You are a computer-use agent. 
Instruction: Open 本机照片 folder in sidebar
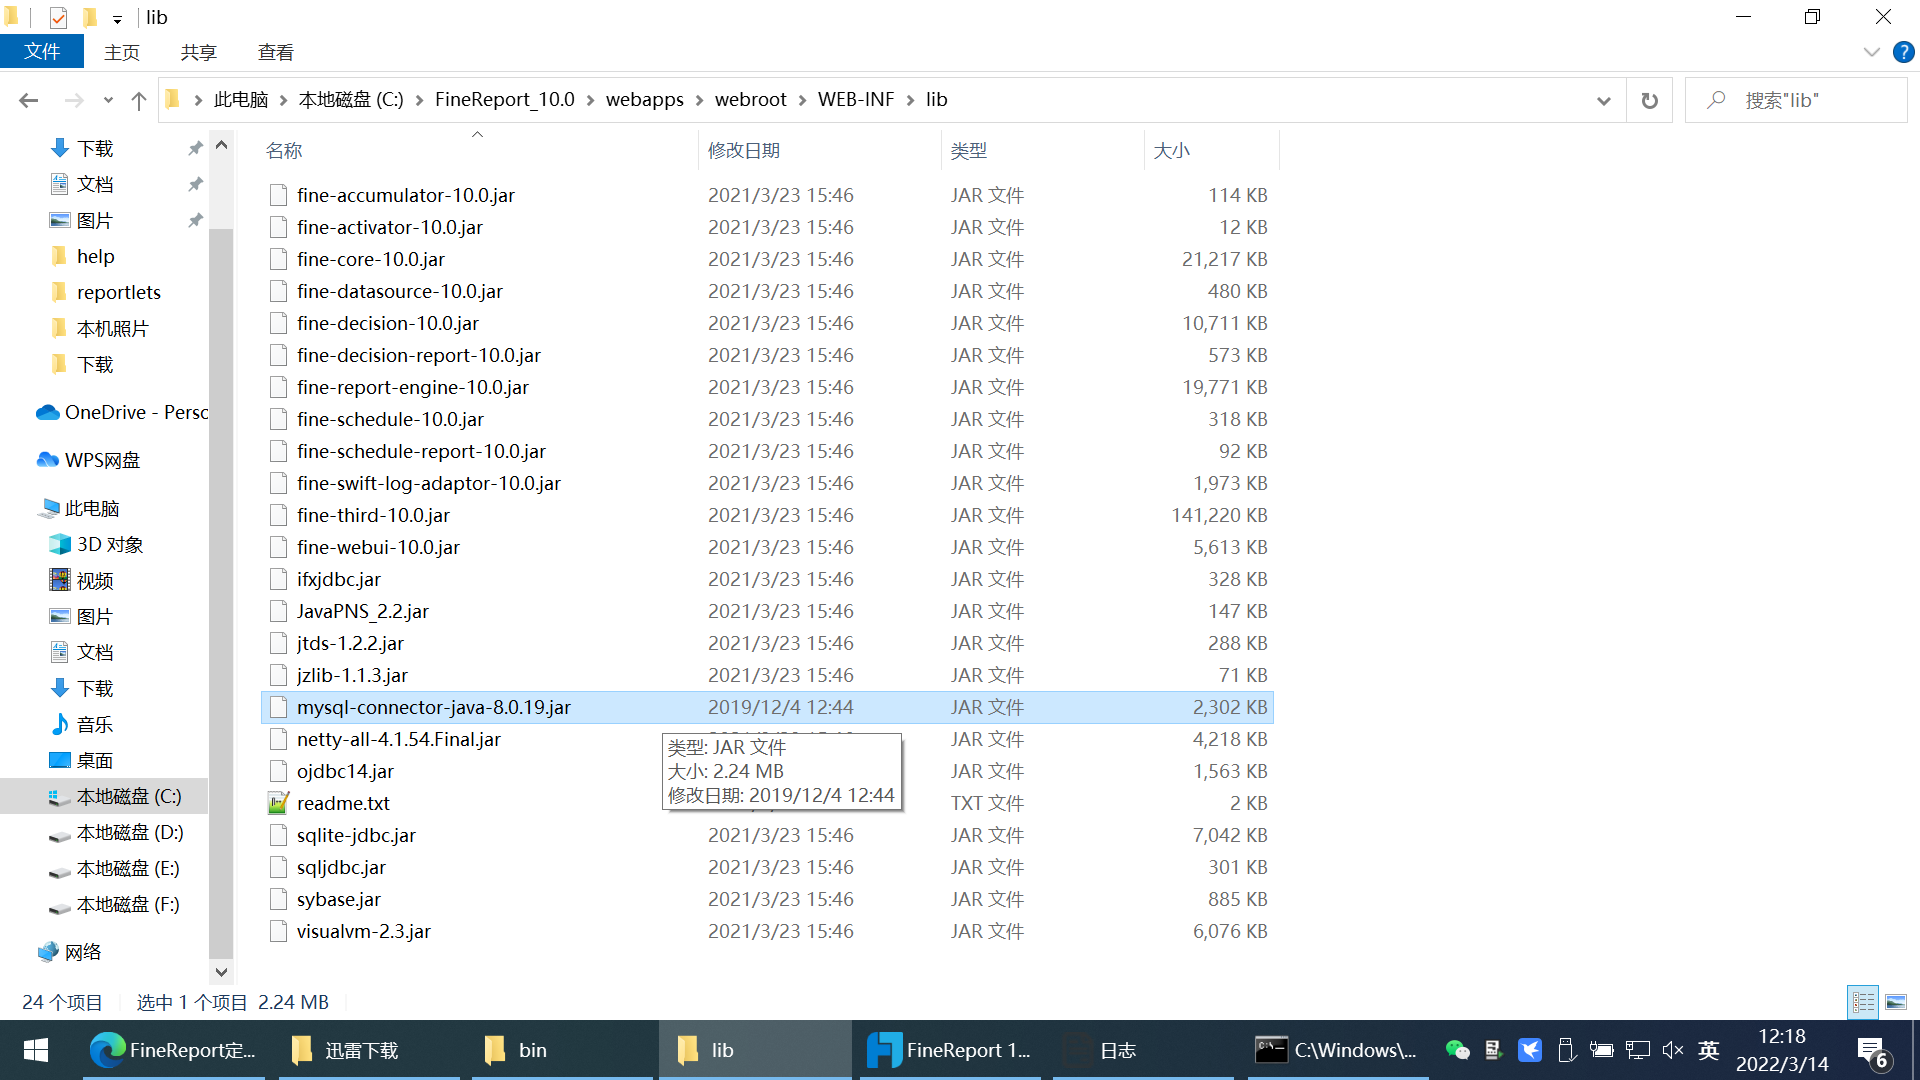112,328
